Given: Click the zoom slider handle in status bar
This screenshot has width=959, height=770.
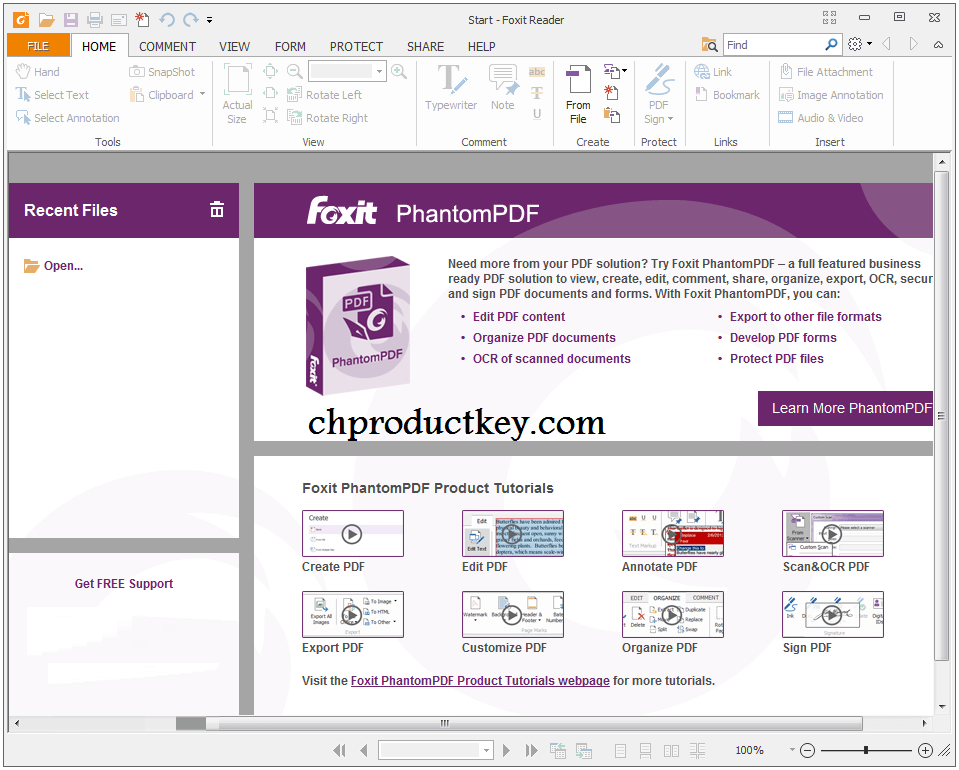Looking at the screenshot, I should (866, 750).
